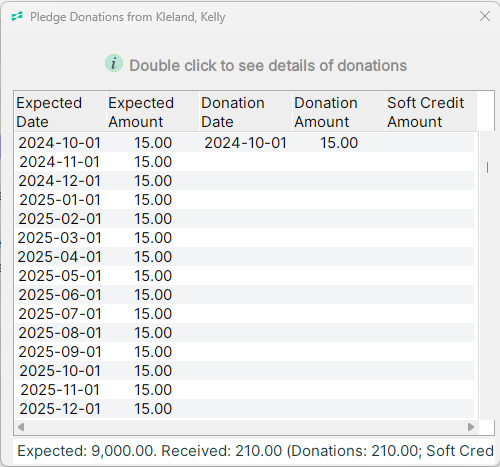Screen dimensions: 500x467
Task: Click the Donation Amount column header
Action: tap(339, 112)
